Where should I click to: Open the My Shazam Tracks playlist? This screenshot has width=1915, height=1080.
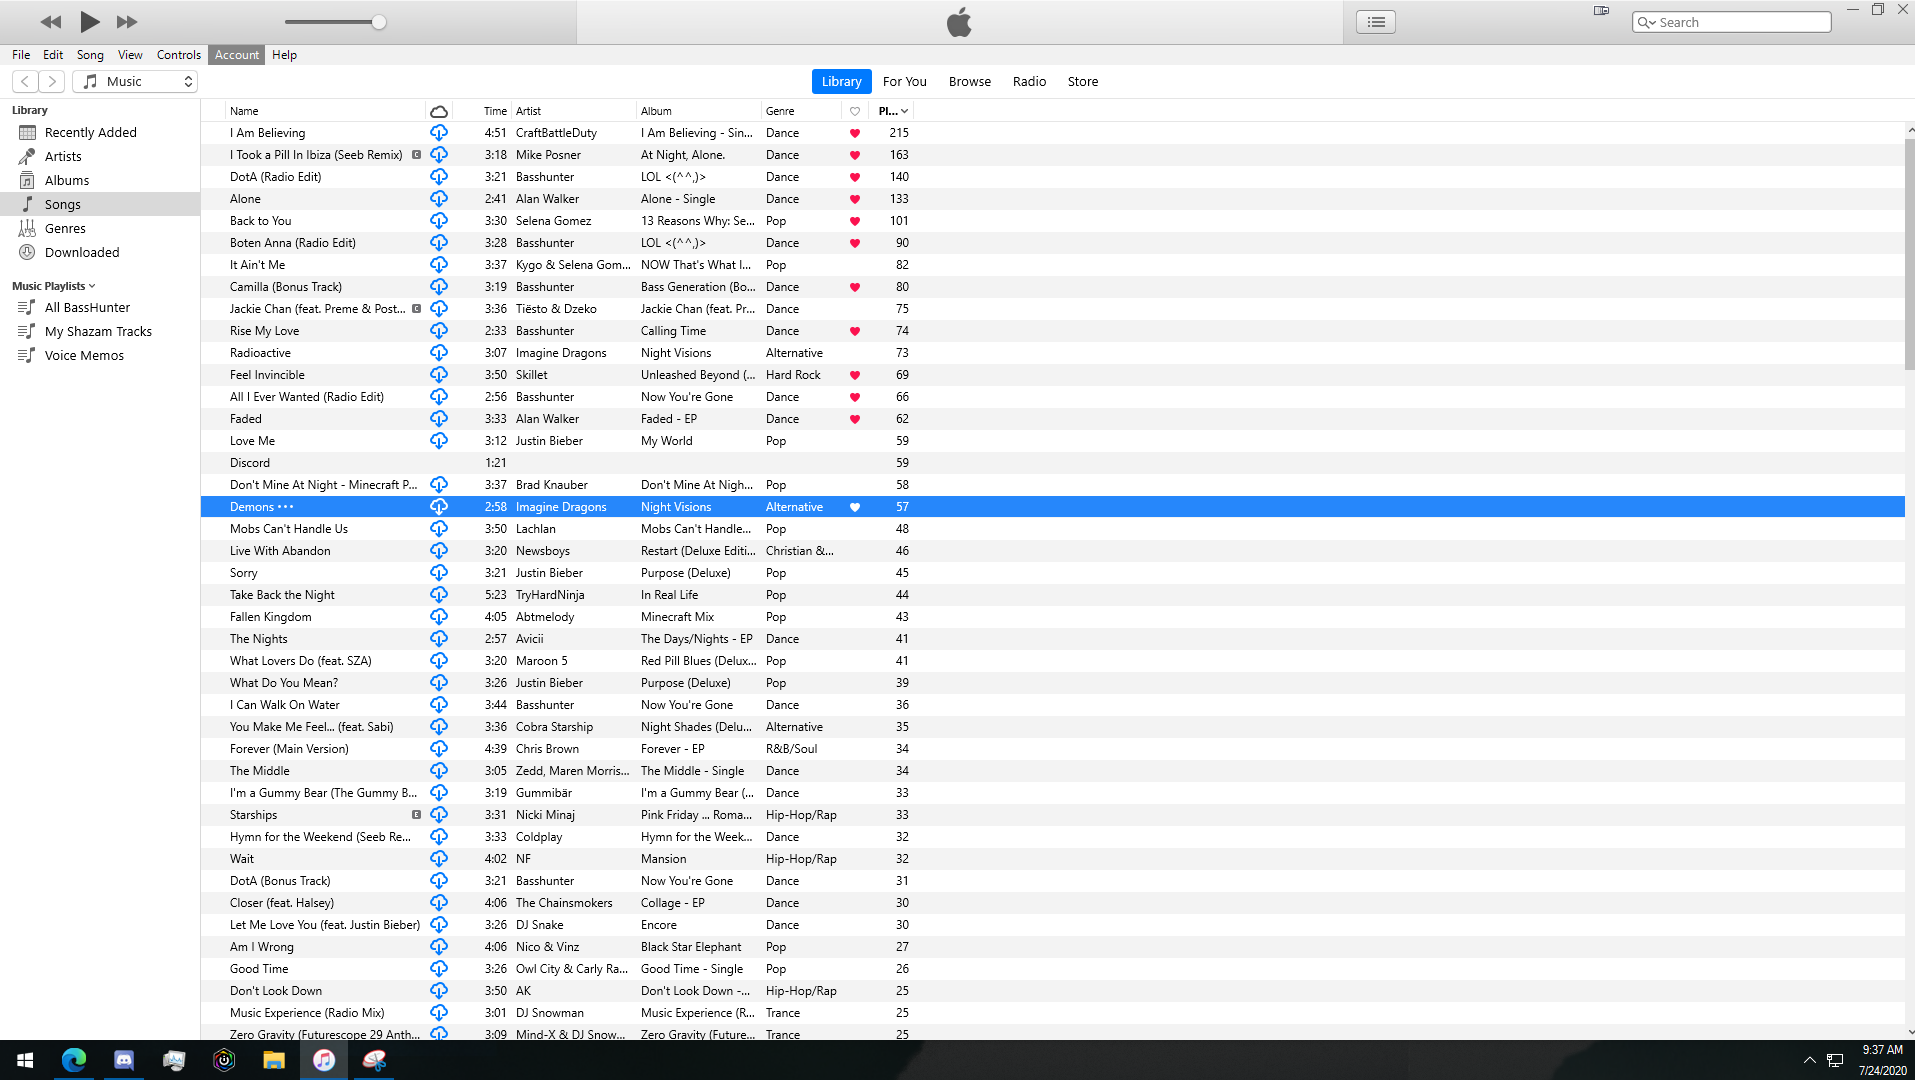[100, 332]
